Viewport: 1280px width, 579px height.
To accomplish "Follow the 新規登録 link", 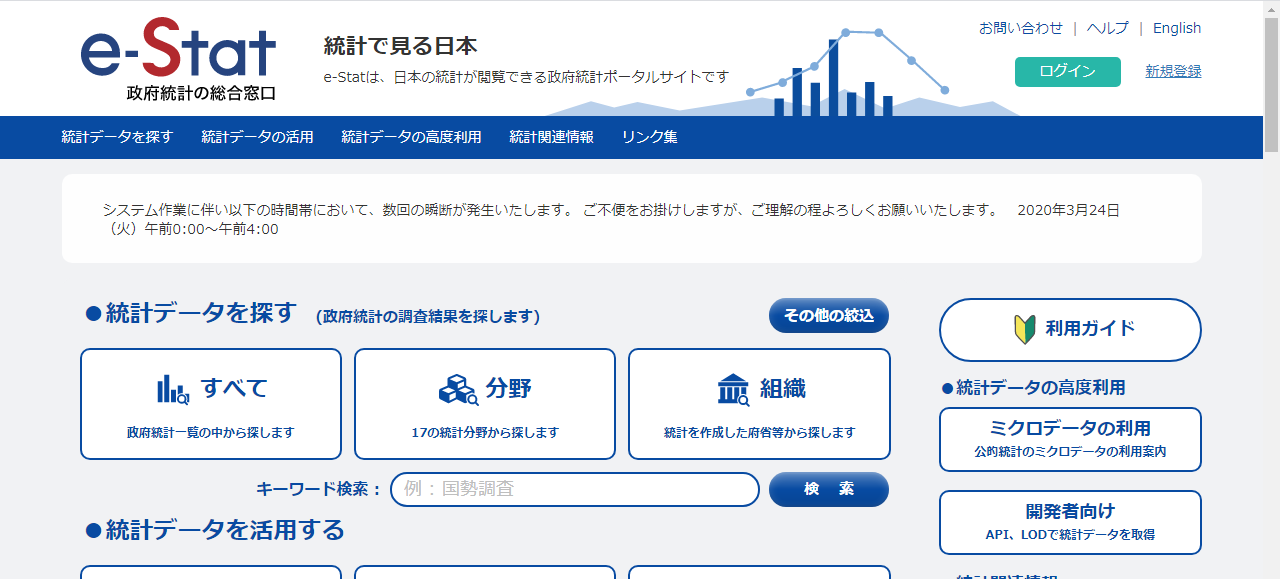I will tap(1173, 71).
